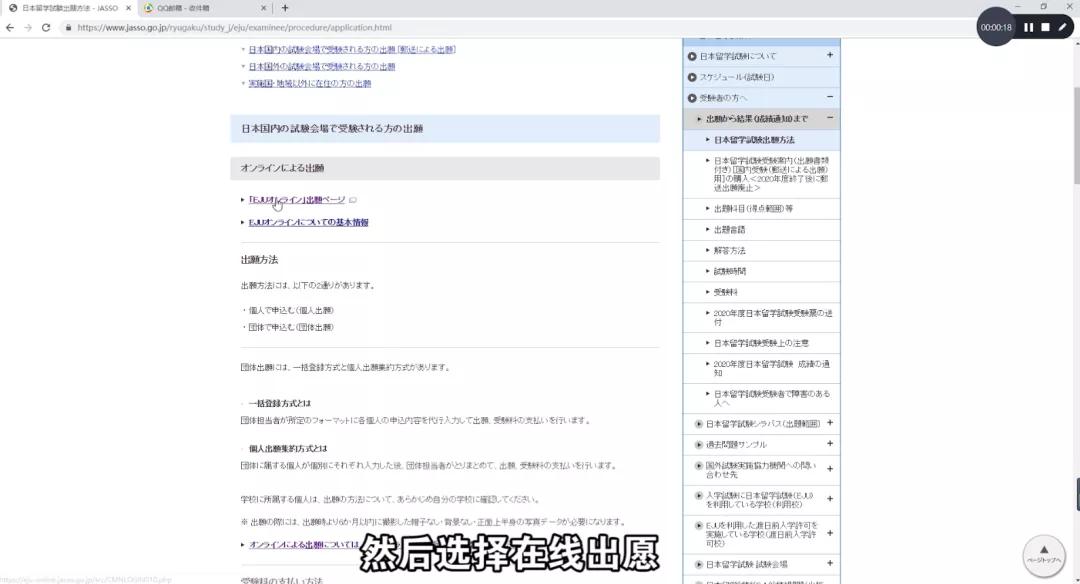The image size is (1080, 584).
Task: Expand 日本留学試験 試験会場 section
Action: click(x=830, y=563)
